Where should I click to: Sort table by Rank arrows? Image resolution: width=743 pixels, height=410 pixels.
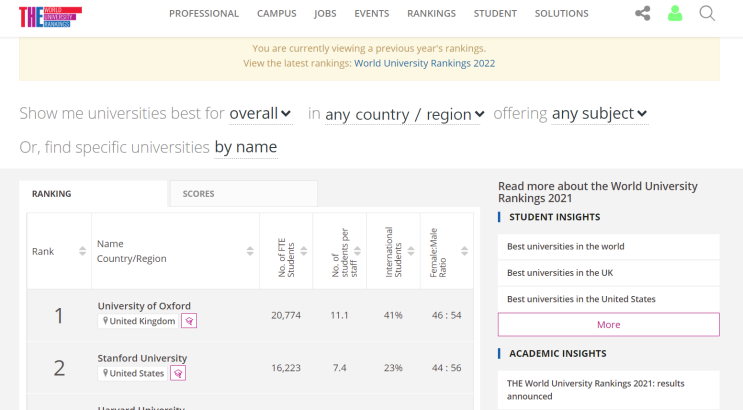82,251
